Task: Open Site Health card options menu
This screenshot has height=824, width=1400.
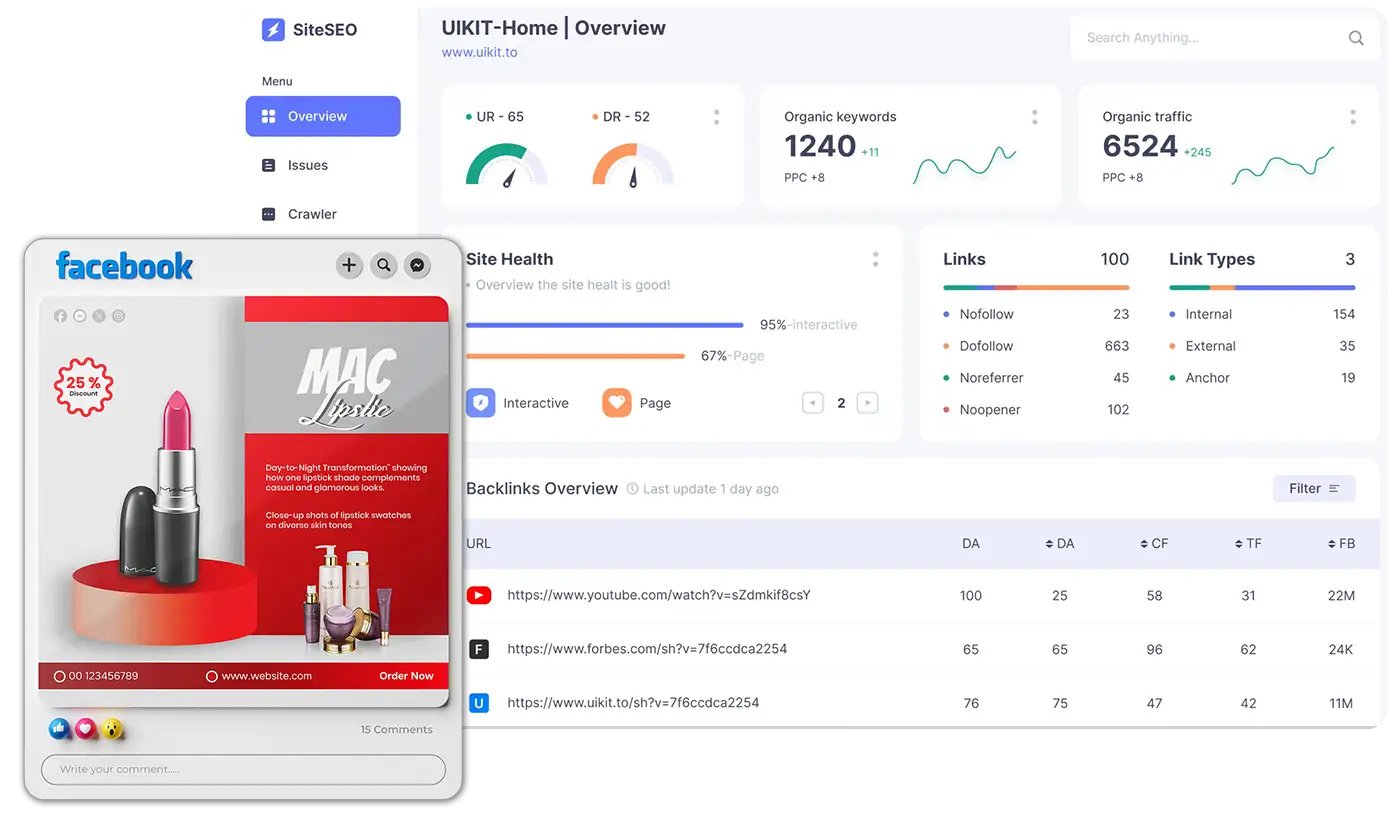Action: [x=875, y=259]
